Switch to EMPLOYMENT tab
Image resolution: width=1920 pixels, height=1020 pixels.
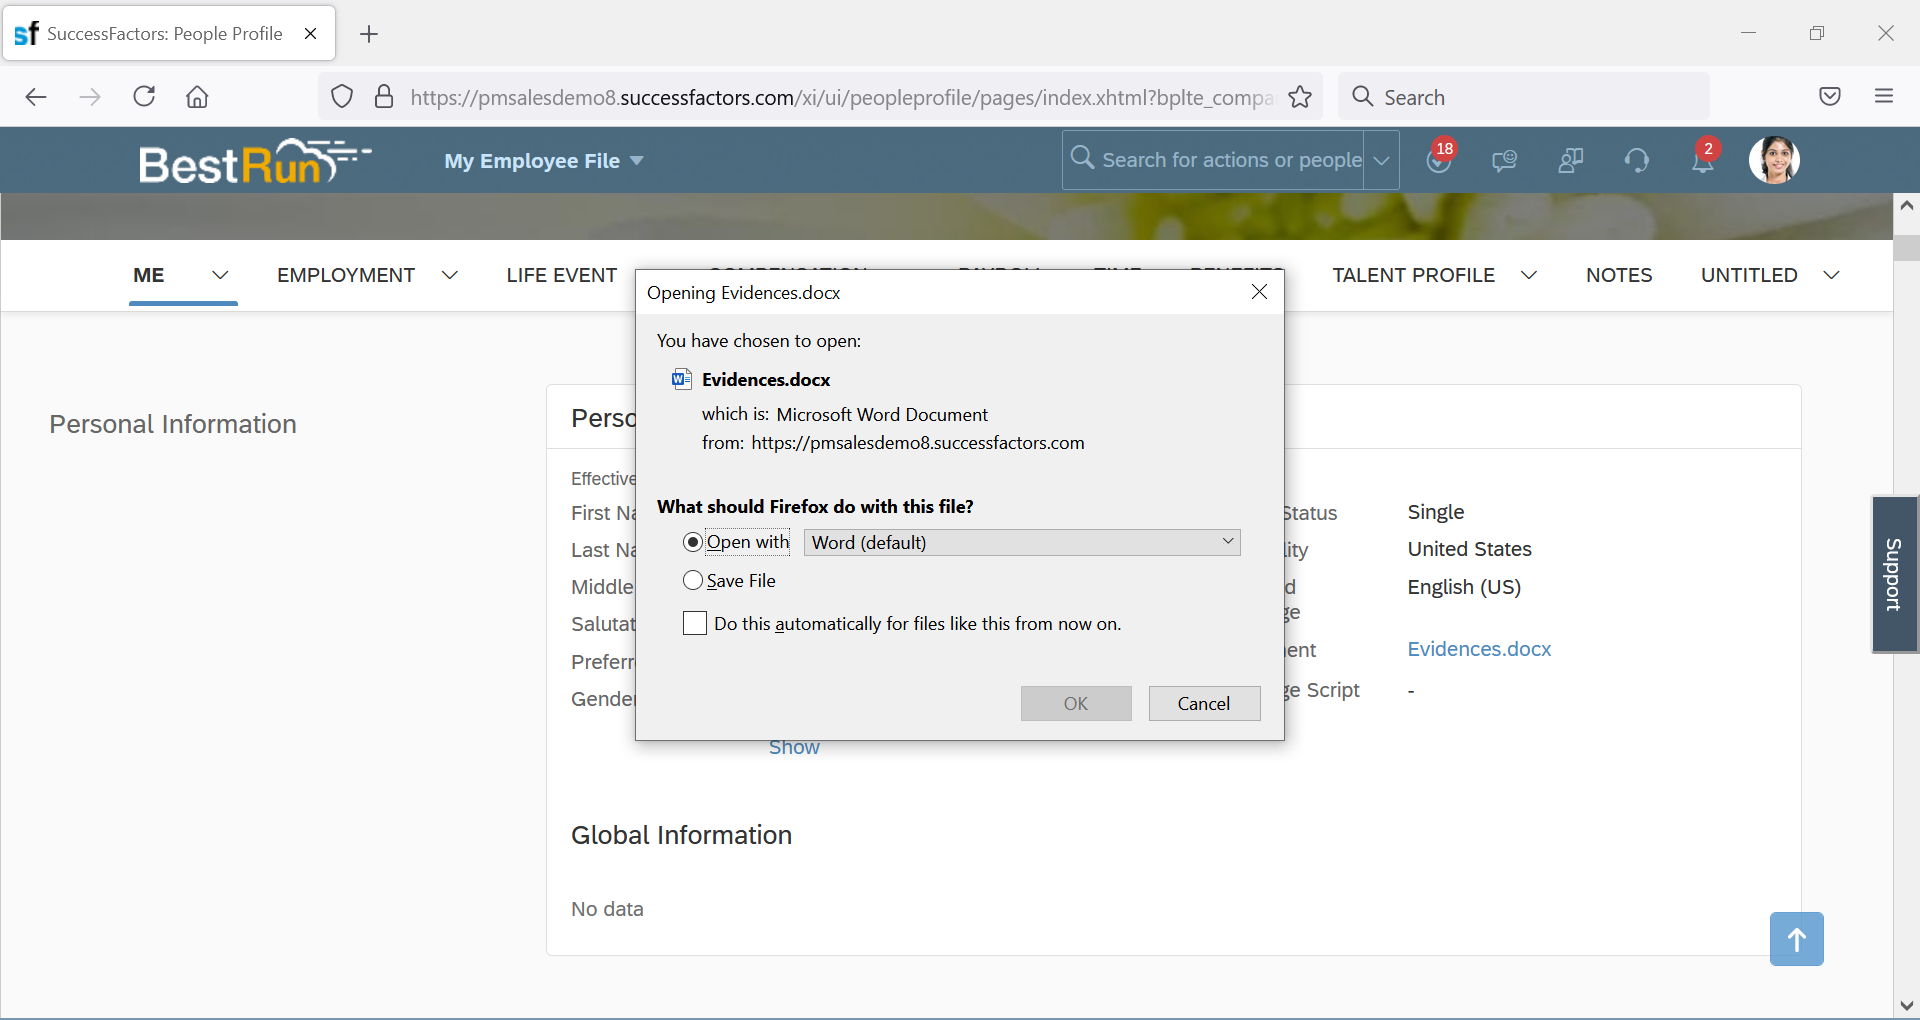point(346,275)
